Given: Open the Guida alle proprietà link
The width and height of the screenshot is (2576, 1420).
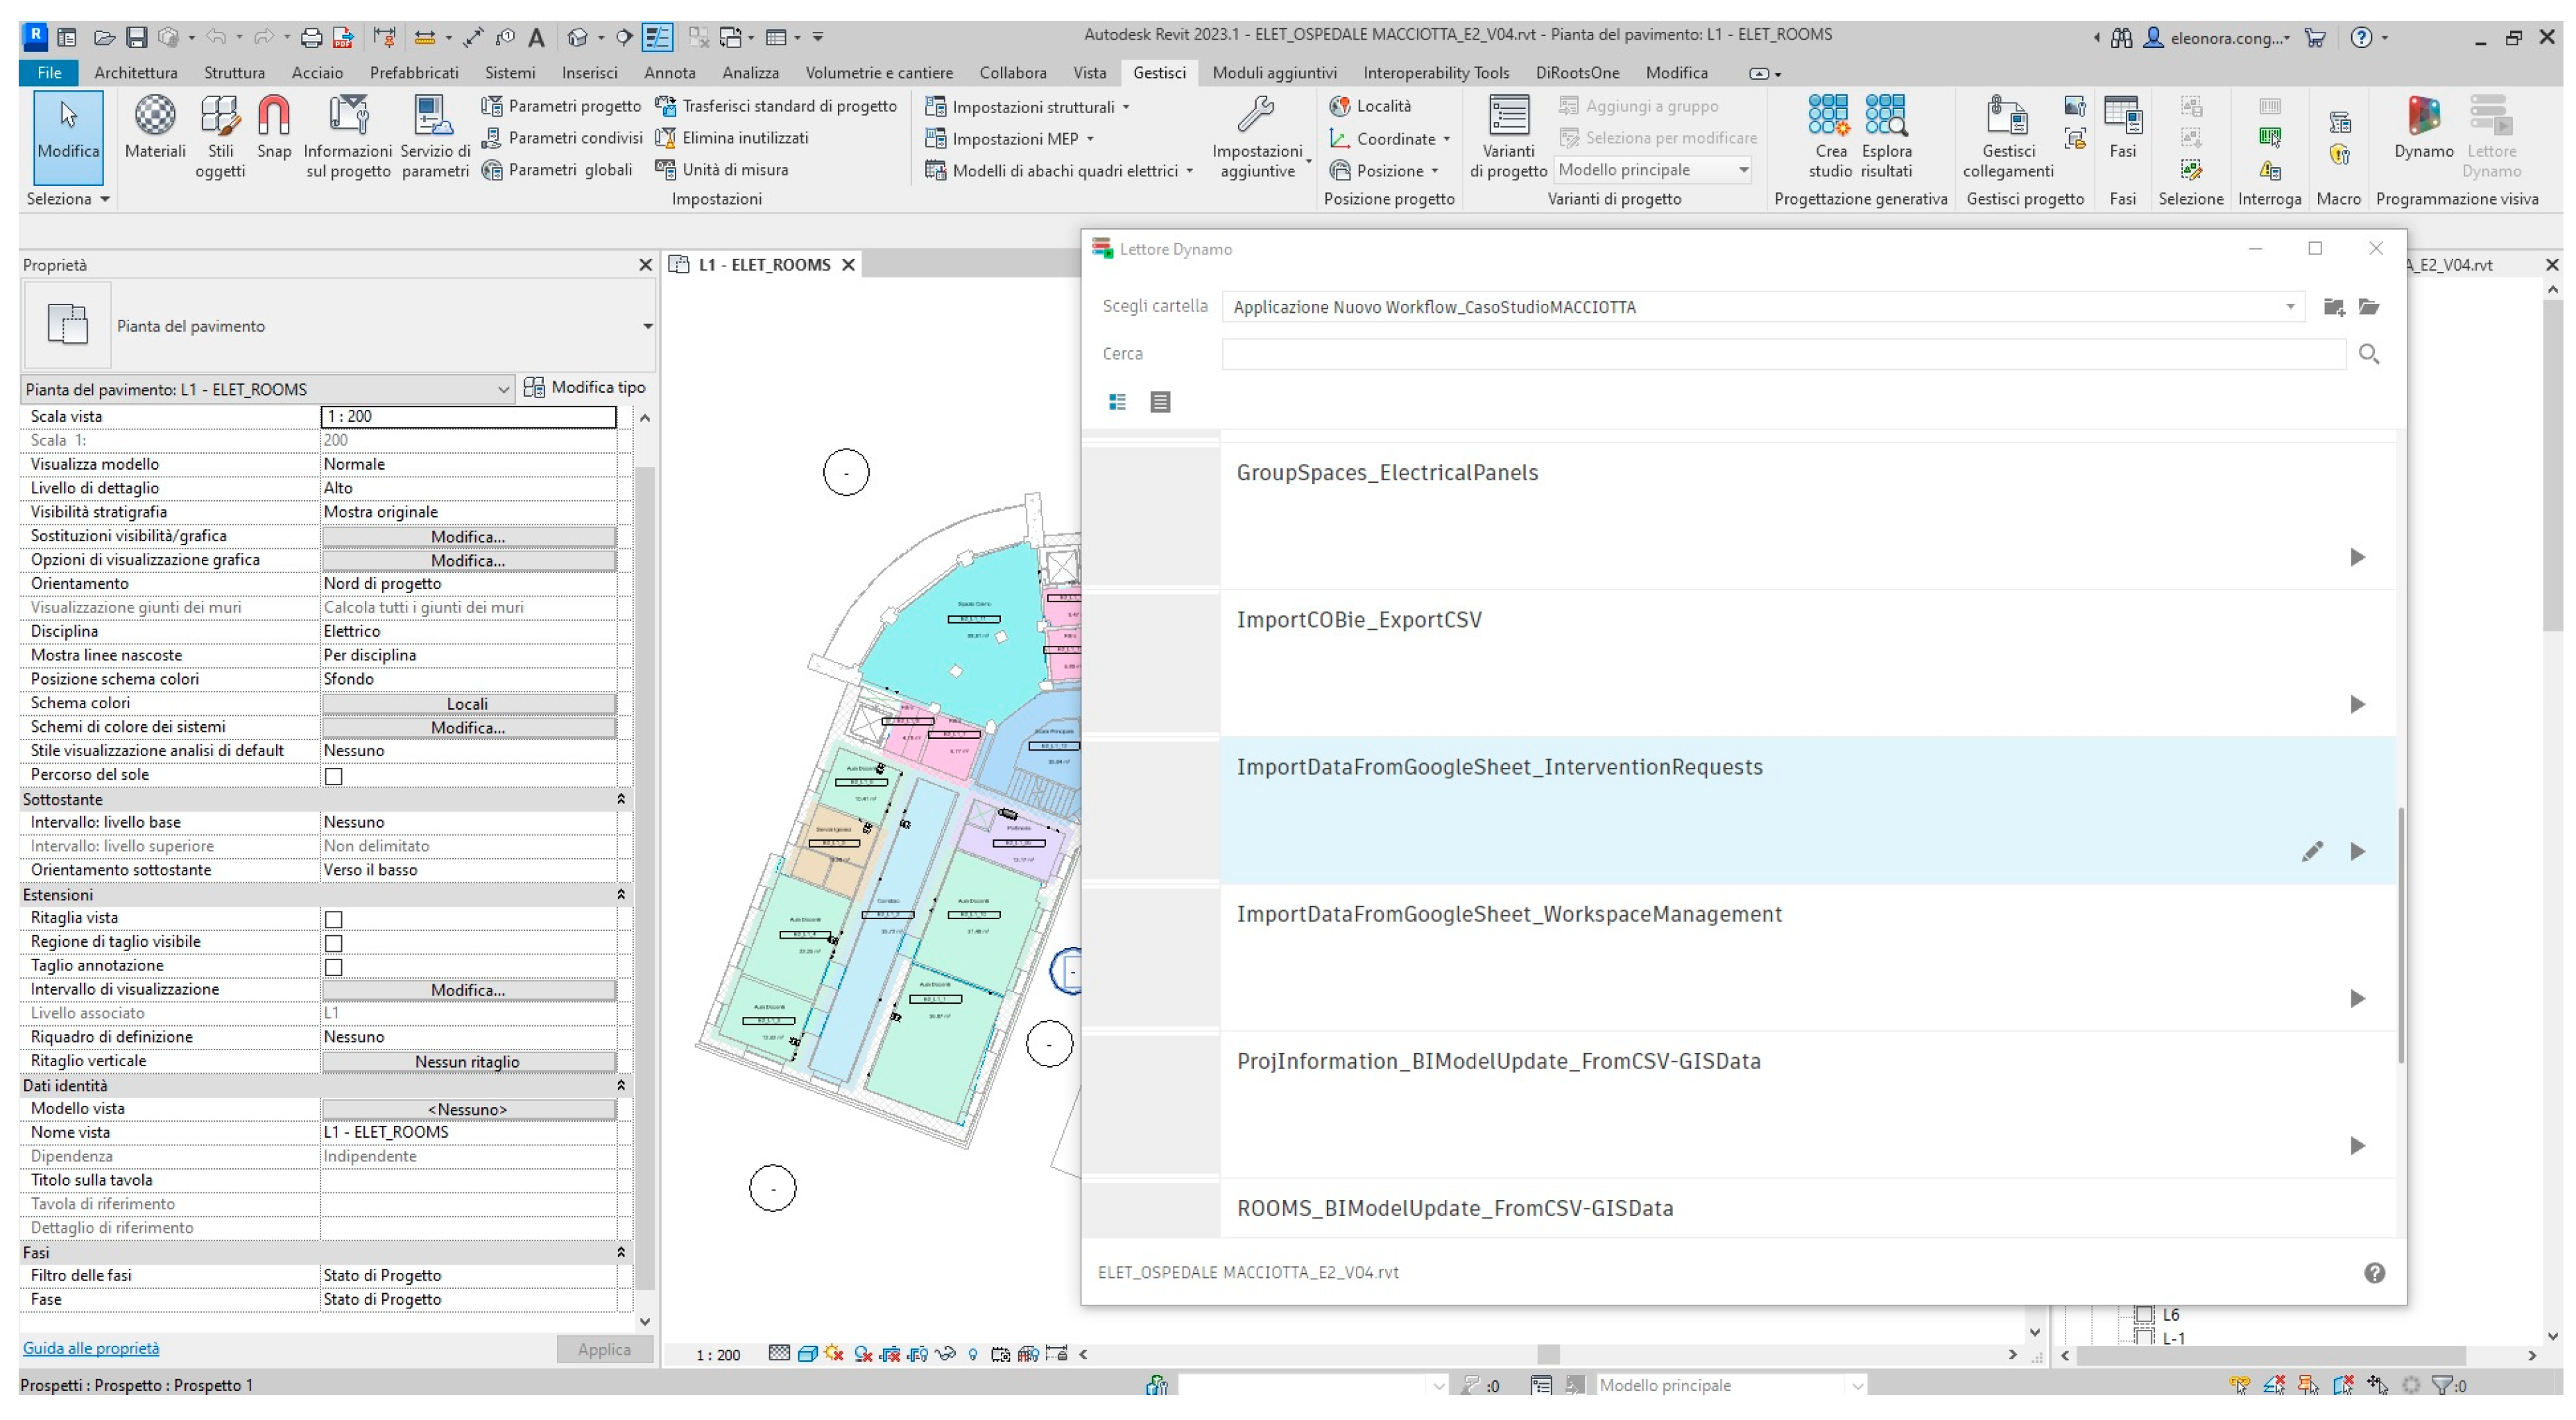Looking at the screenshot, I should [91, 1348].
